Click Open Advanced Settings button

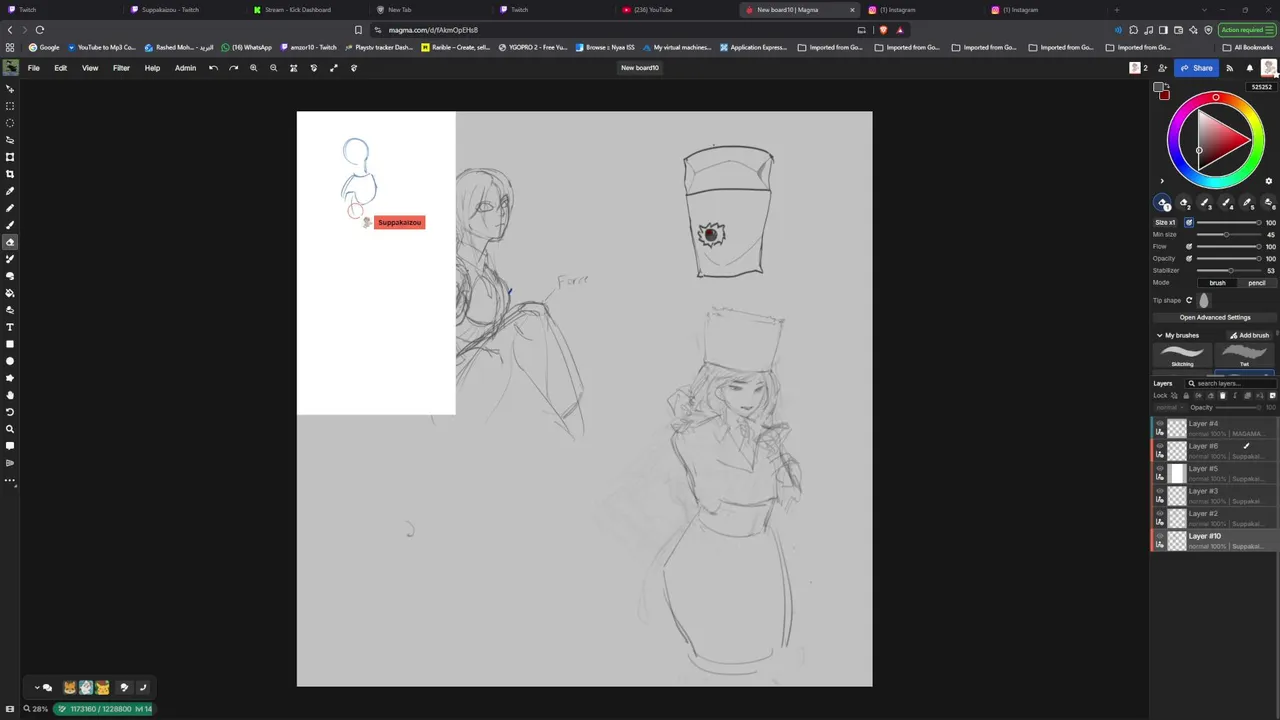point(1215,317)
